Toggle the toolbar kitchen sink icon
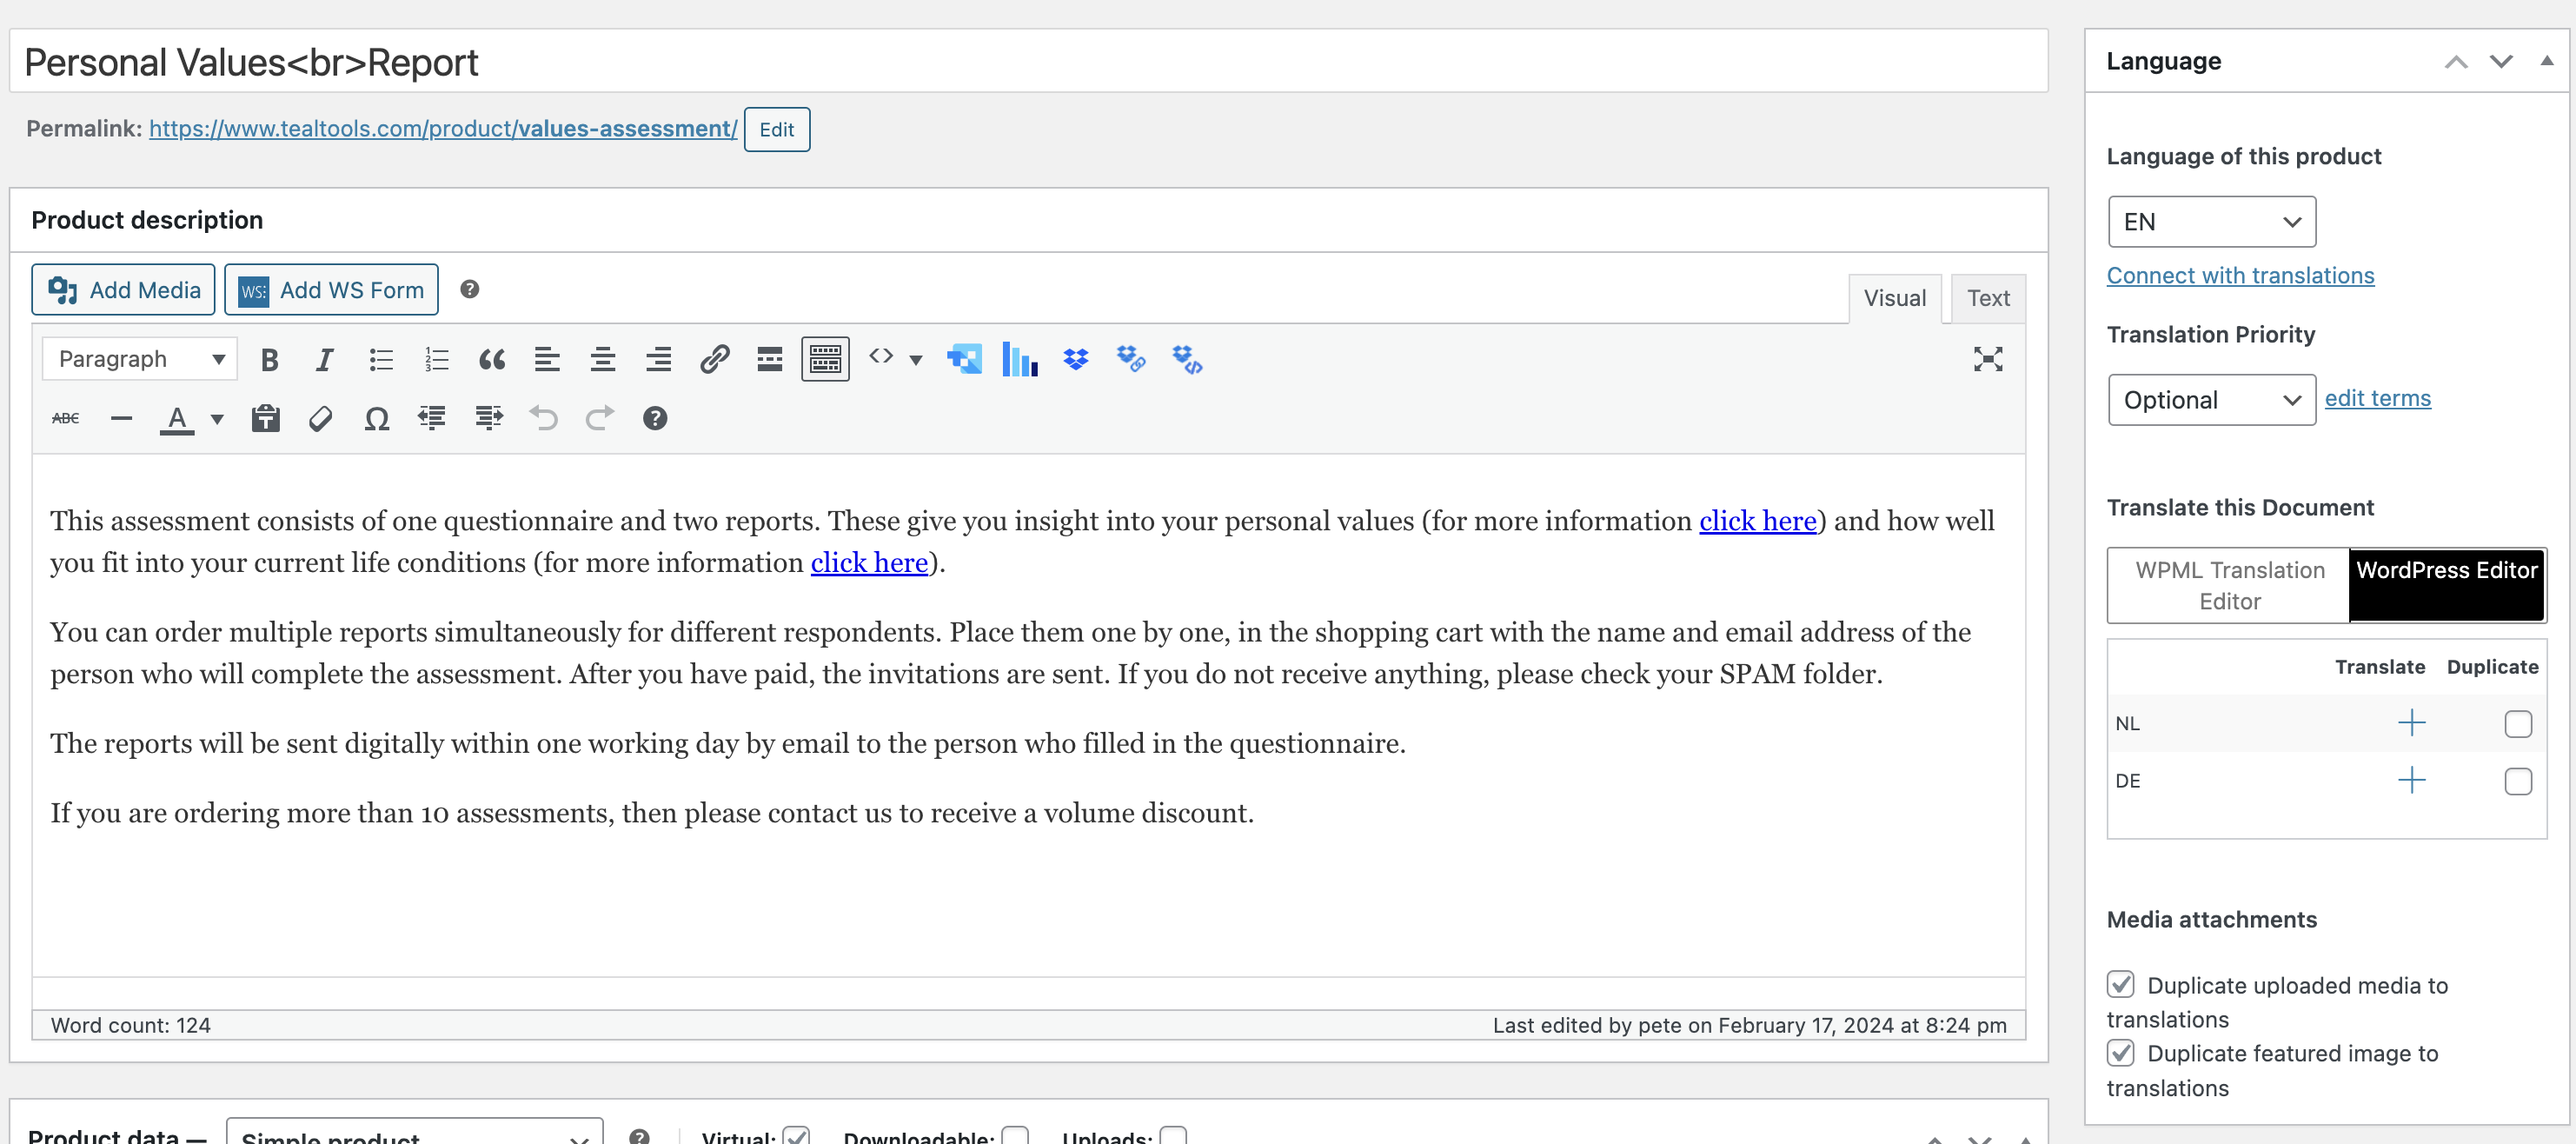Image resolution: width=2576 pixels, height=1144 pixels. coord(825,360)
